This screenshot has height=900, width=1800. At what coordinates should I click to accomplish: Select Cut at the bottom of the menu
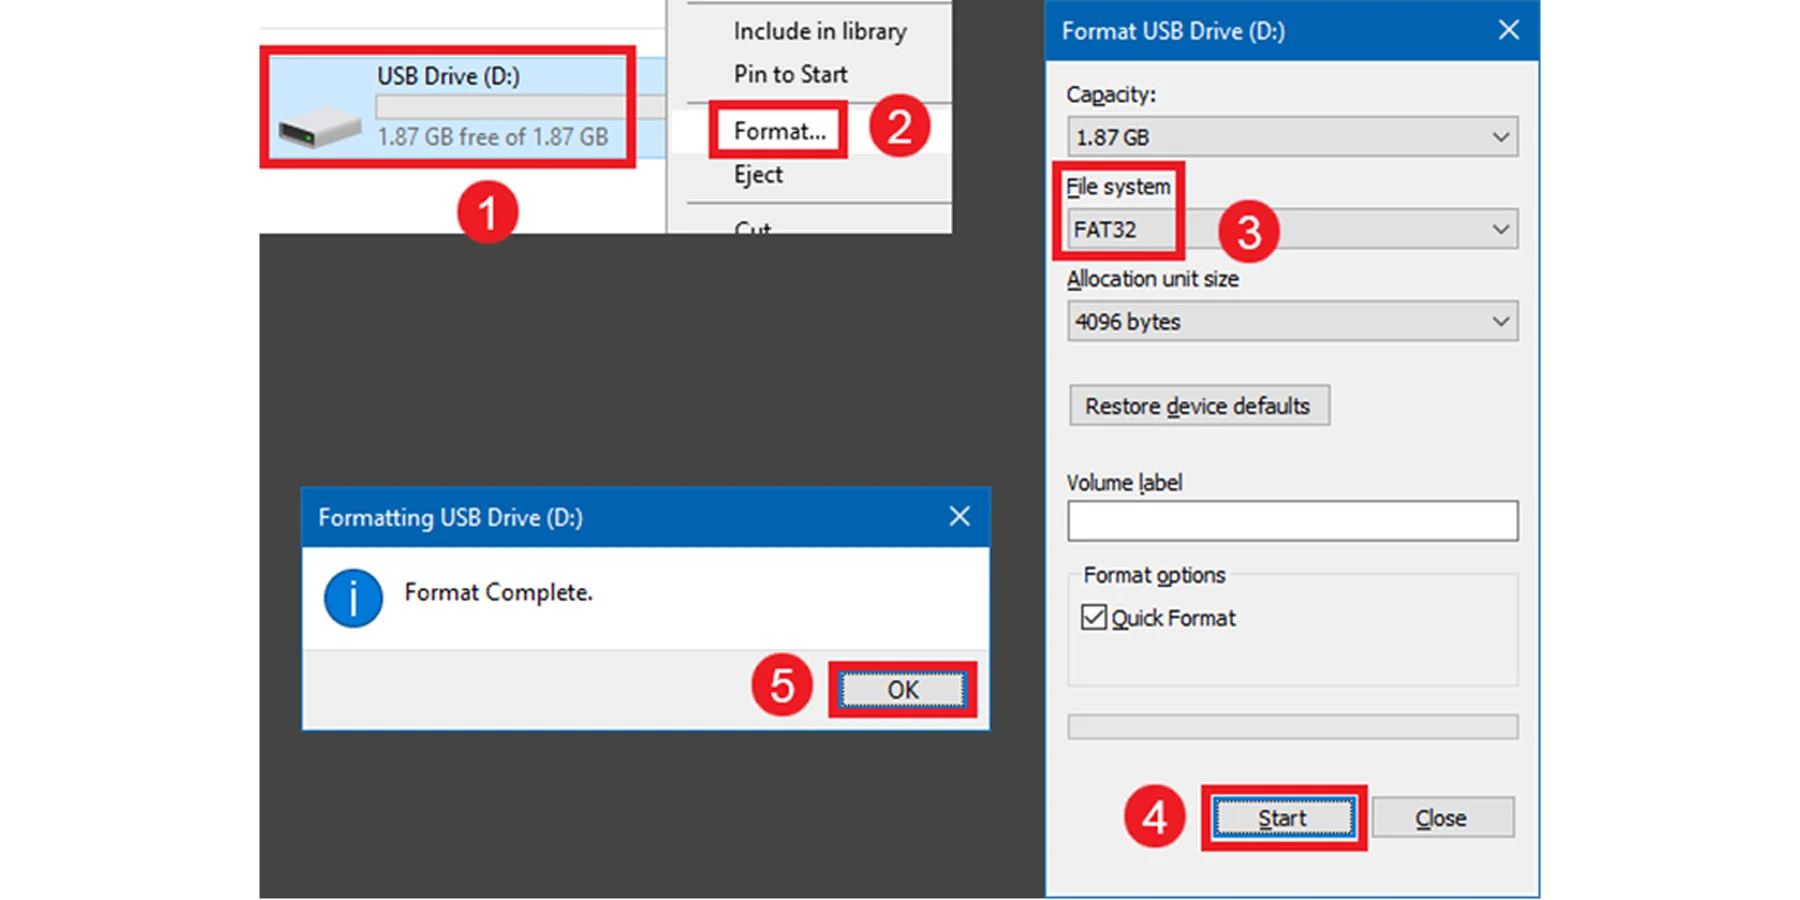753,226
